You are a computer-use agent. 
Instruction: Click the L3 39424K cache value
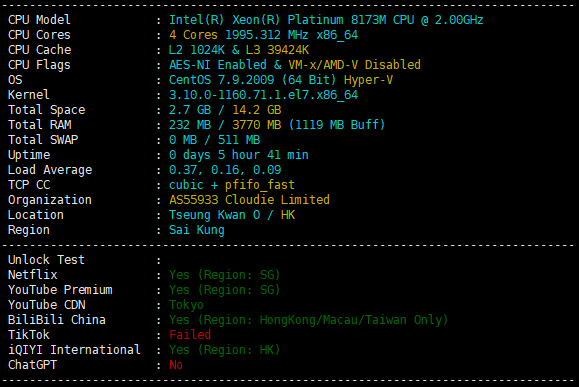[281, 50]
